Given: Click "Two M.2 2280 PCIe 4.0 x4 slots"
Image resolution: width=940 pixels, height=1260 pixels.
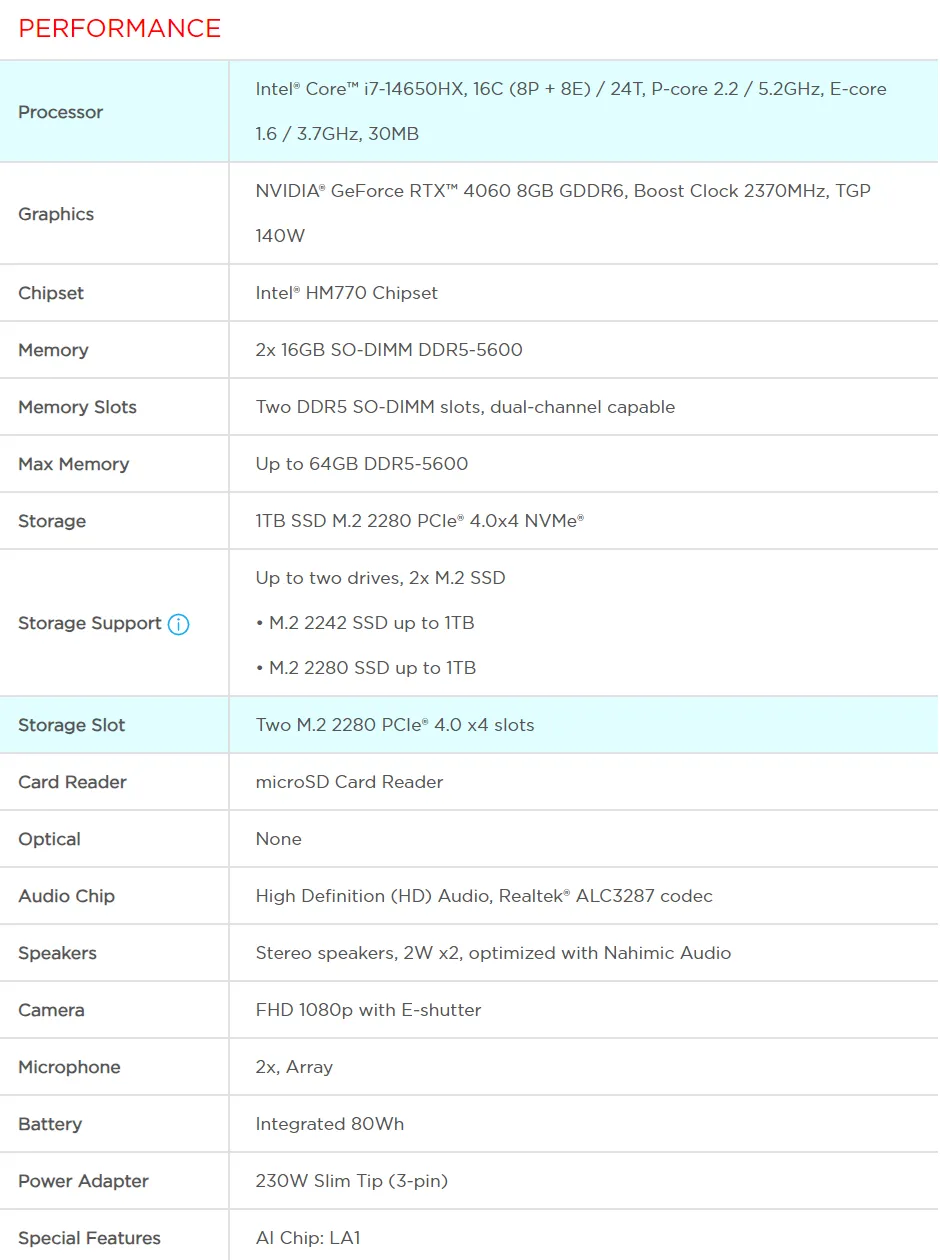Looking at the screenshot, I should click(395, 725).
